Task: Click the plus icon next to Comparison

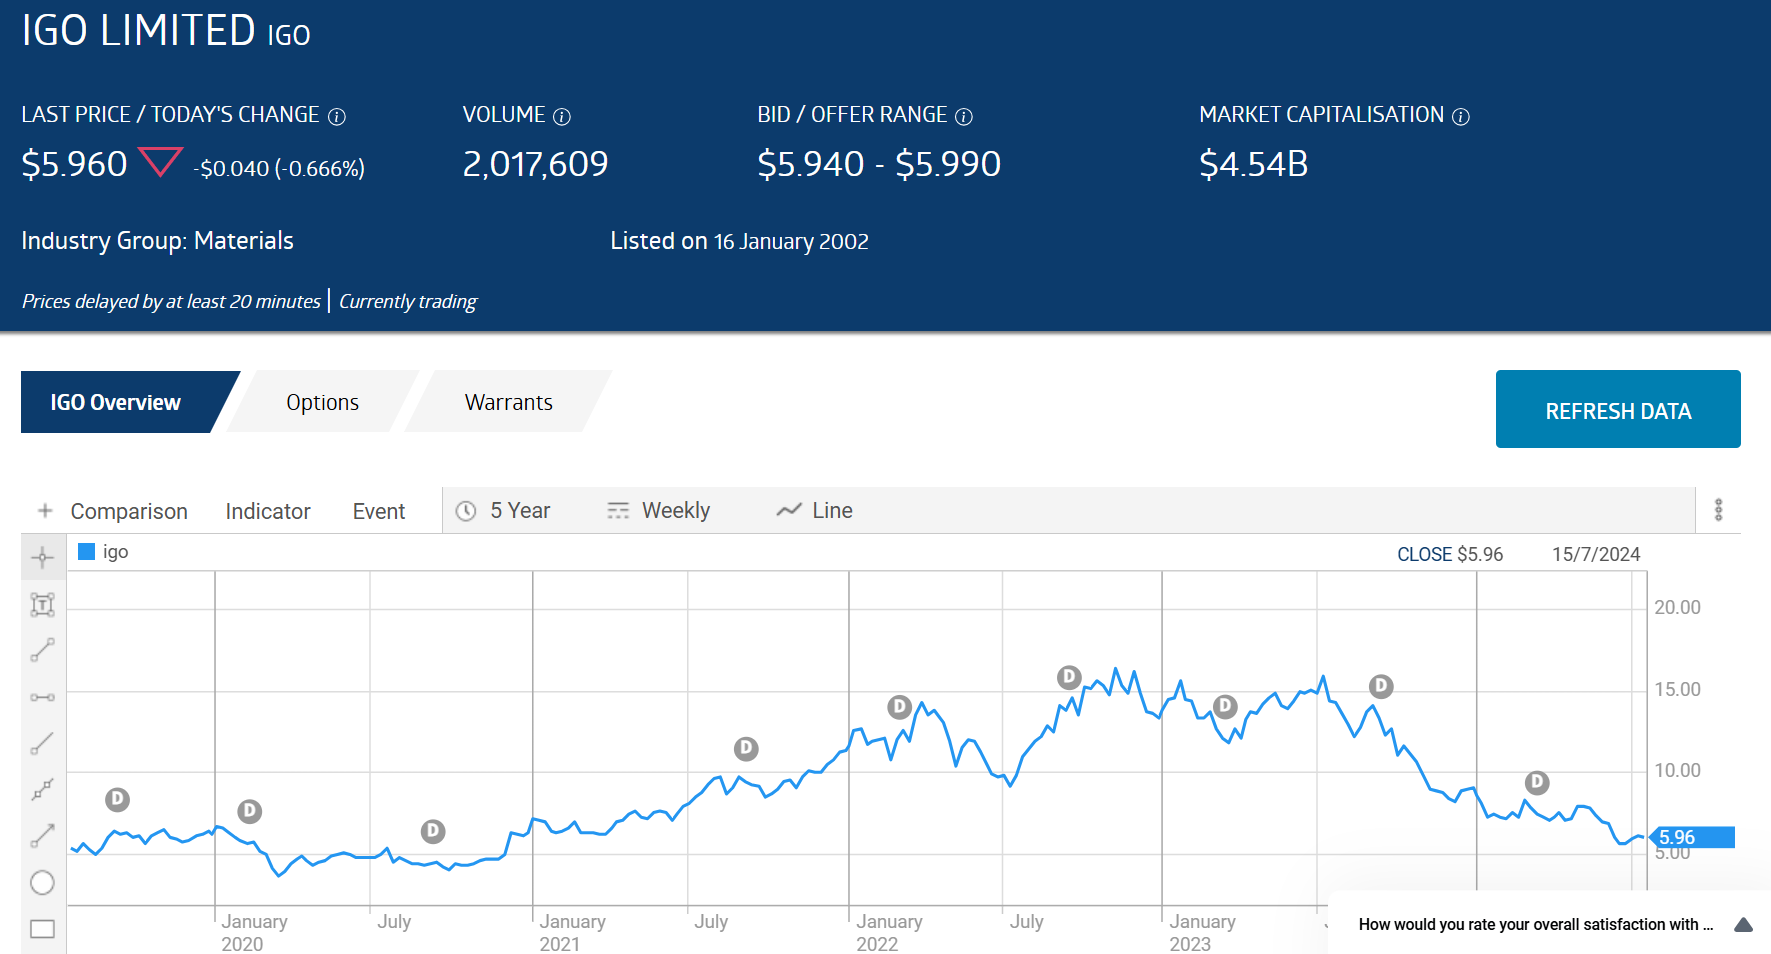Action: click(45, 511)
